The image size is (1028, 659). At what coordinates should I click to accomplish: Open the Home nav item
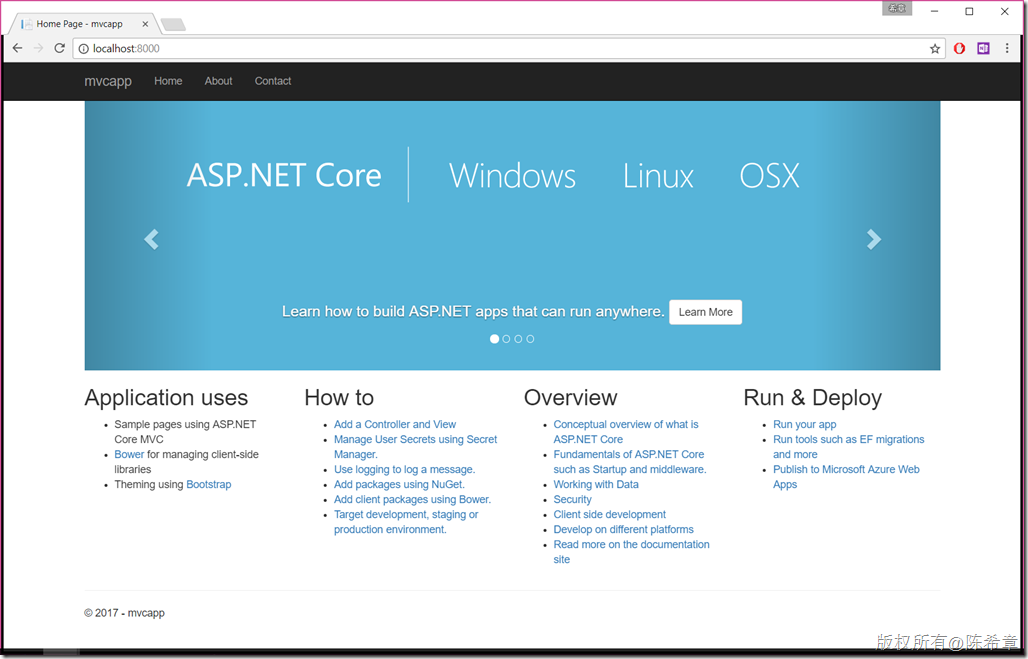coord(168,81)
